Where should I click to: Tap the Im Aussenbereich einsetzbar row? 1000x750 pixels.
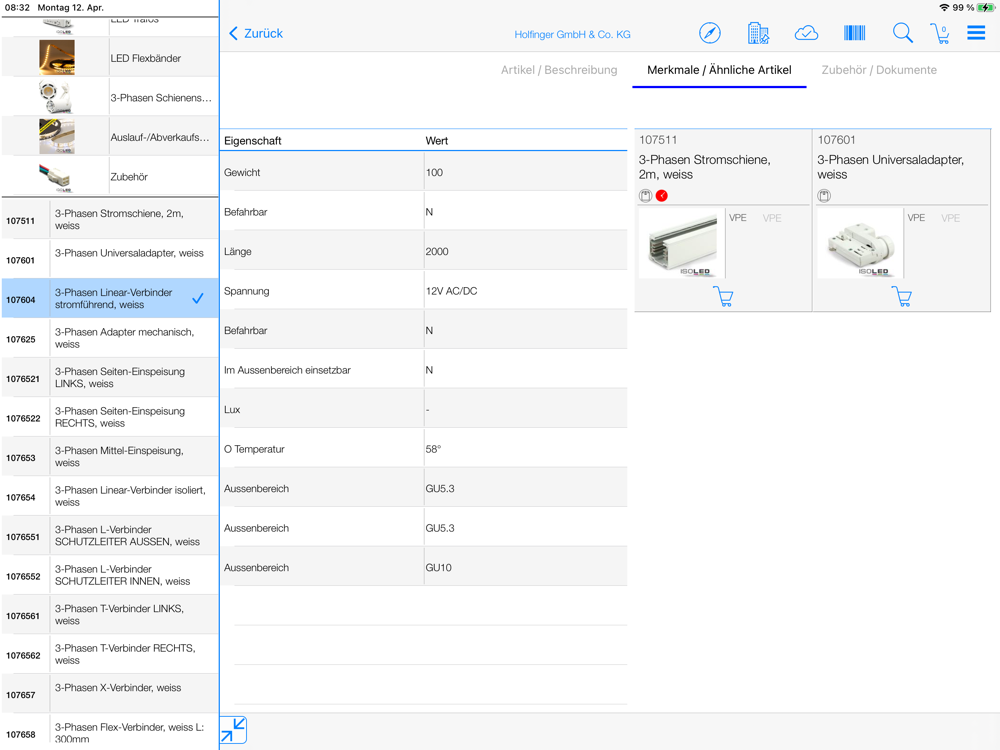pyautogui.click(x=423, y=370)
